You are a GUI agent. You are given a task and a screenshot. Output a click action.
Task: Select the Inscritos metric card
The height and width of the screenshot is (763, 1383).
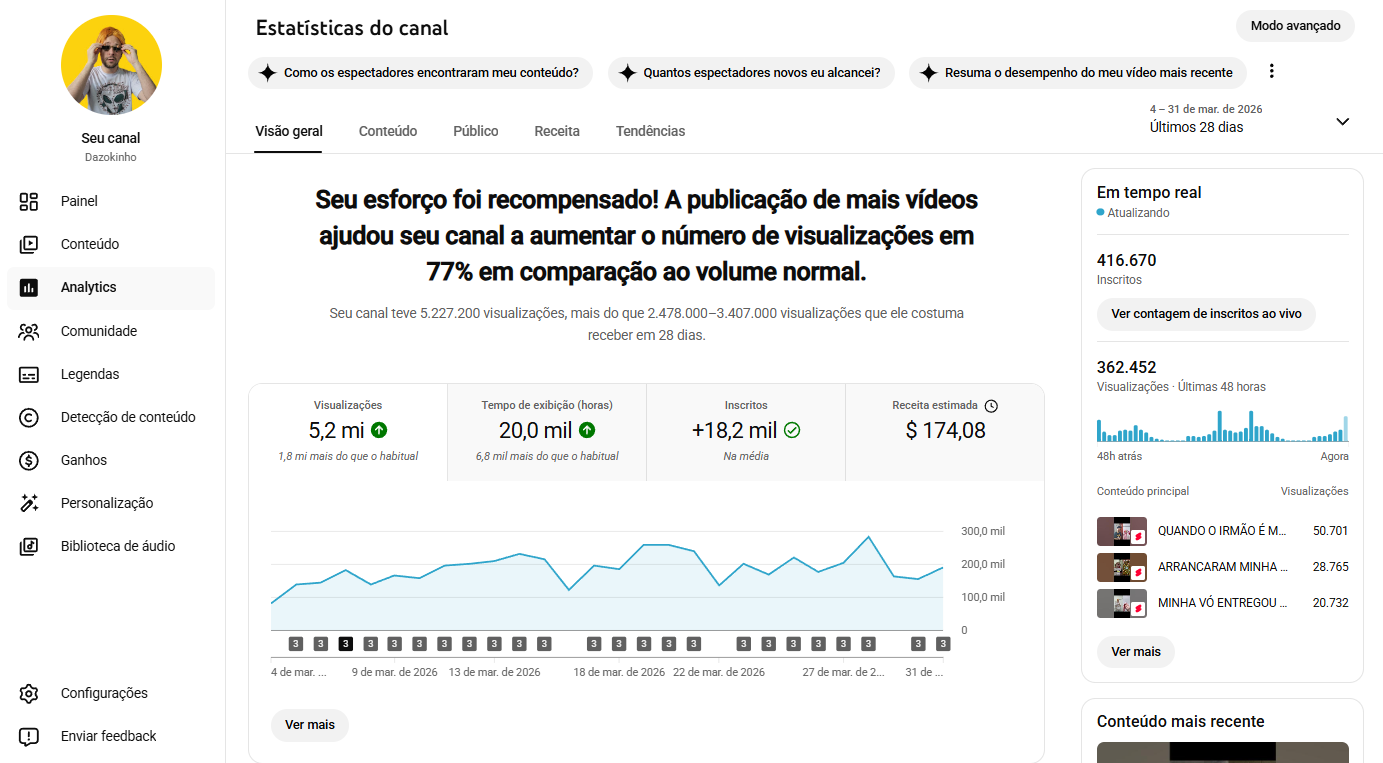(x=746, y=432)
